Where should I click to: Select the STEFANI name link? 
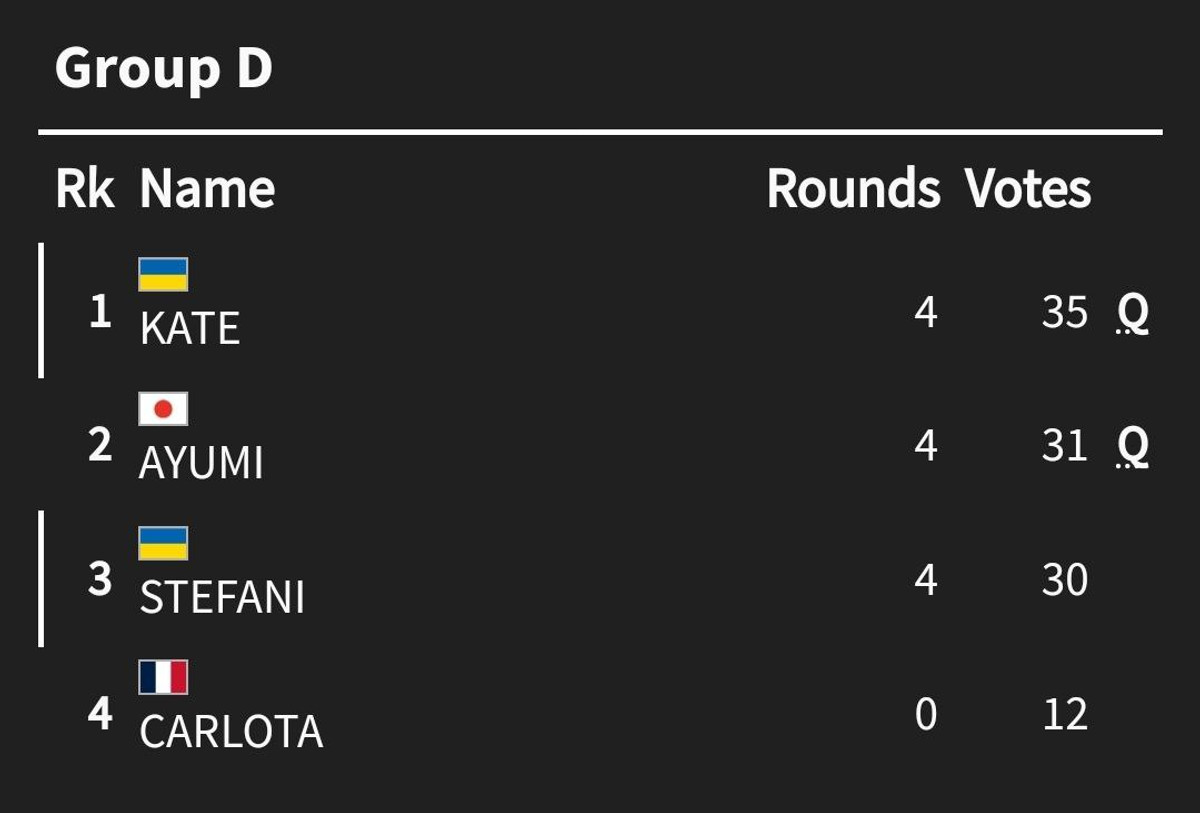point(222,597)
